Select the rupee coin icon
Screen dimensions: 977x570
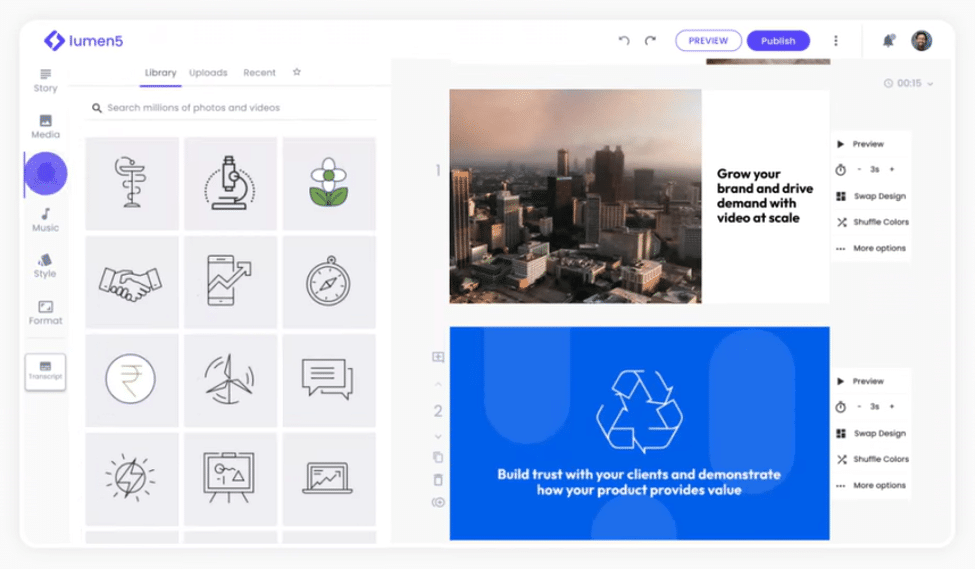[132, 381]
